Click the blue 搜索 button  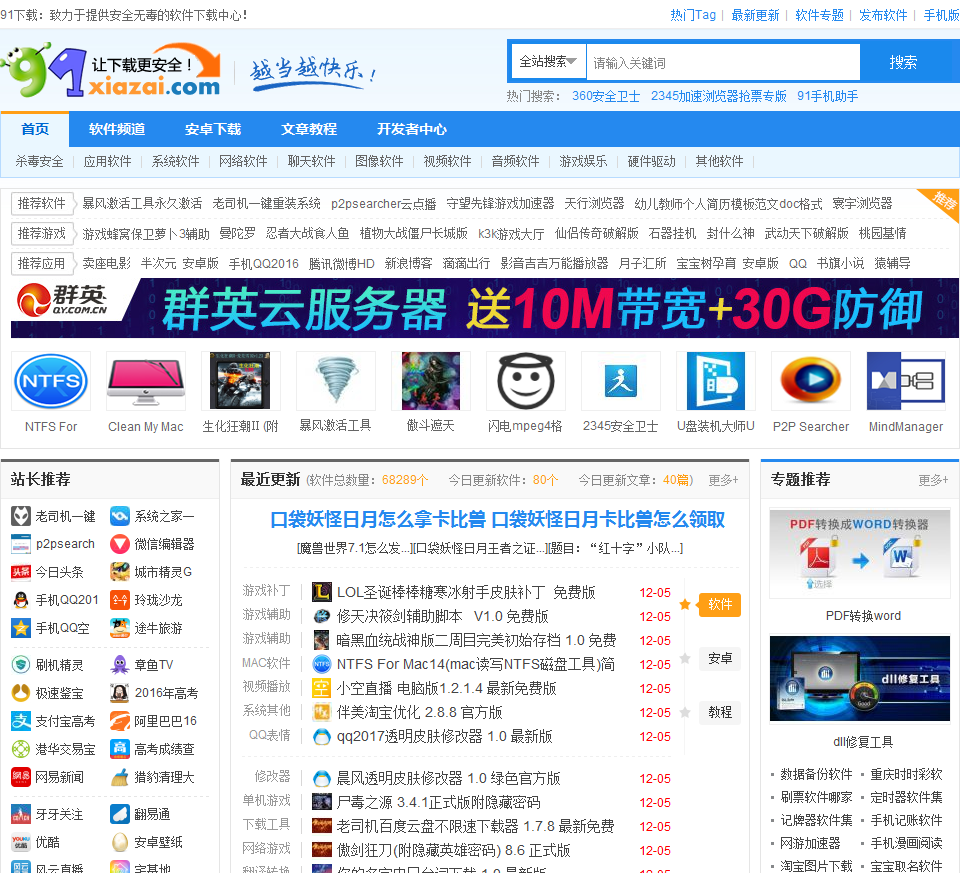coord(903,62)
